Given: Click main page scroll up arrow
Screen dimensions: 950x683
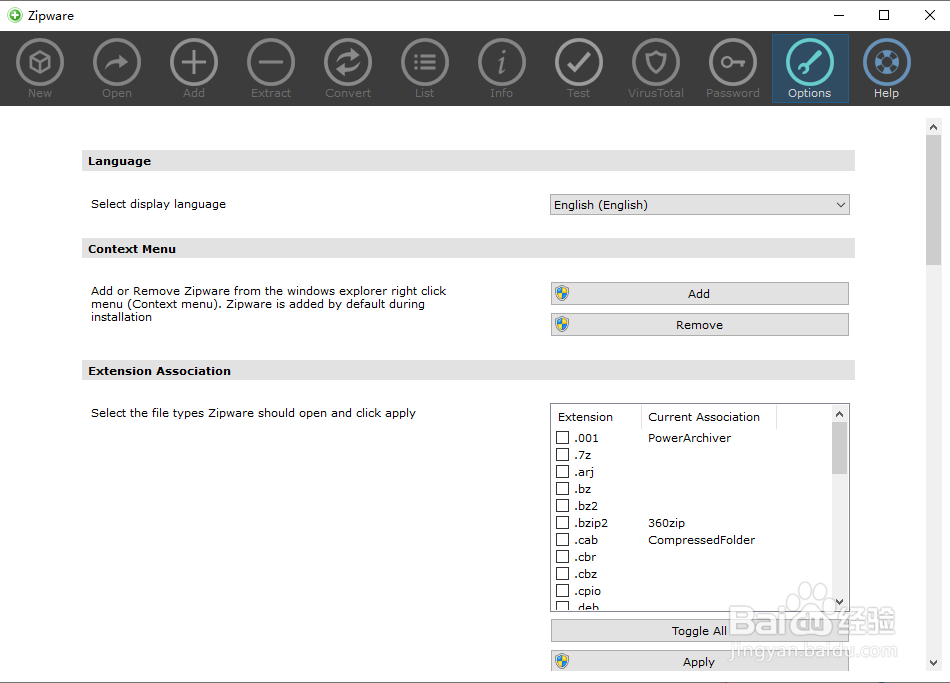Looking at the screenshot, I should coord(933,127).
